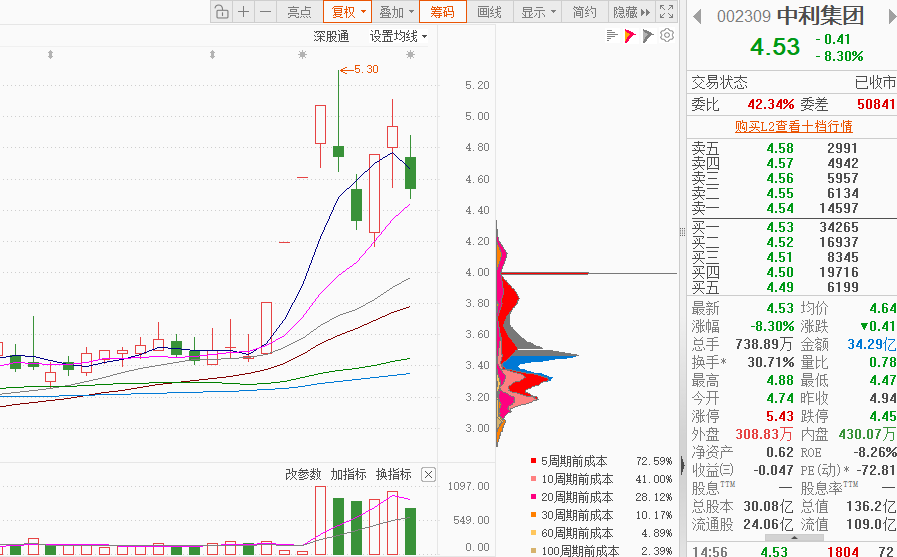Viewport: 897px width, 557px height.
Task: Click the 30周期前成本 orange legend swatch
Action: pos(534,515)
